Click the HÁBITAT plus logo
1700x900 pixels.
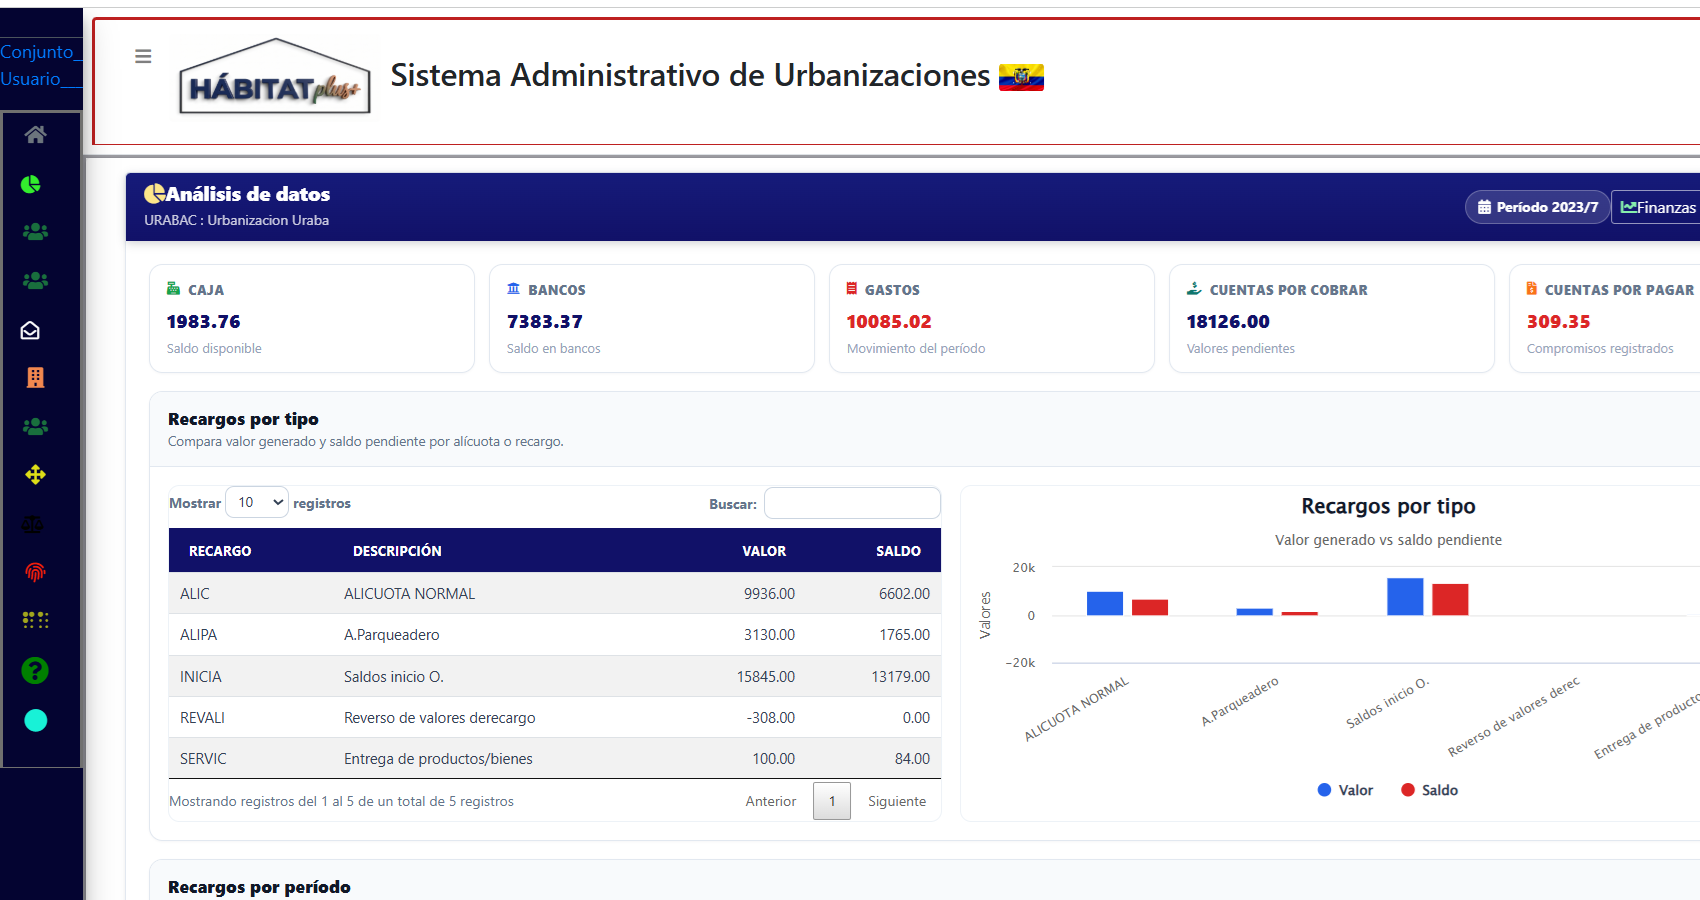275,76
